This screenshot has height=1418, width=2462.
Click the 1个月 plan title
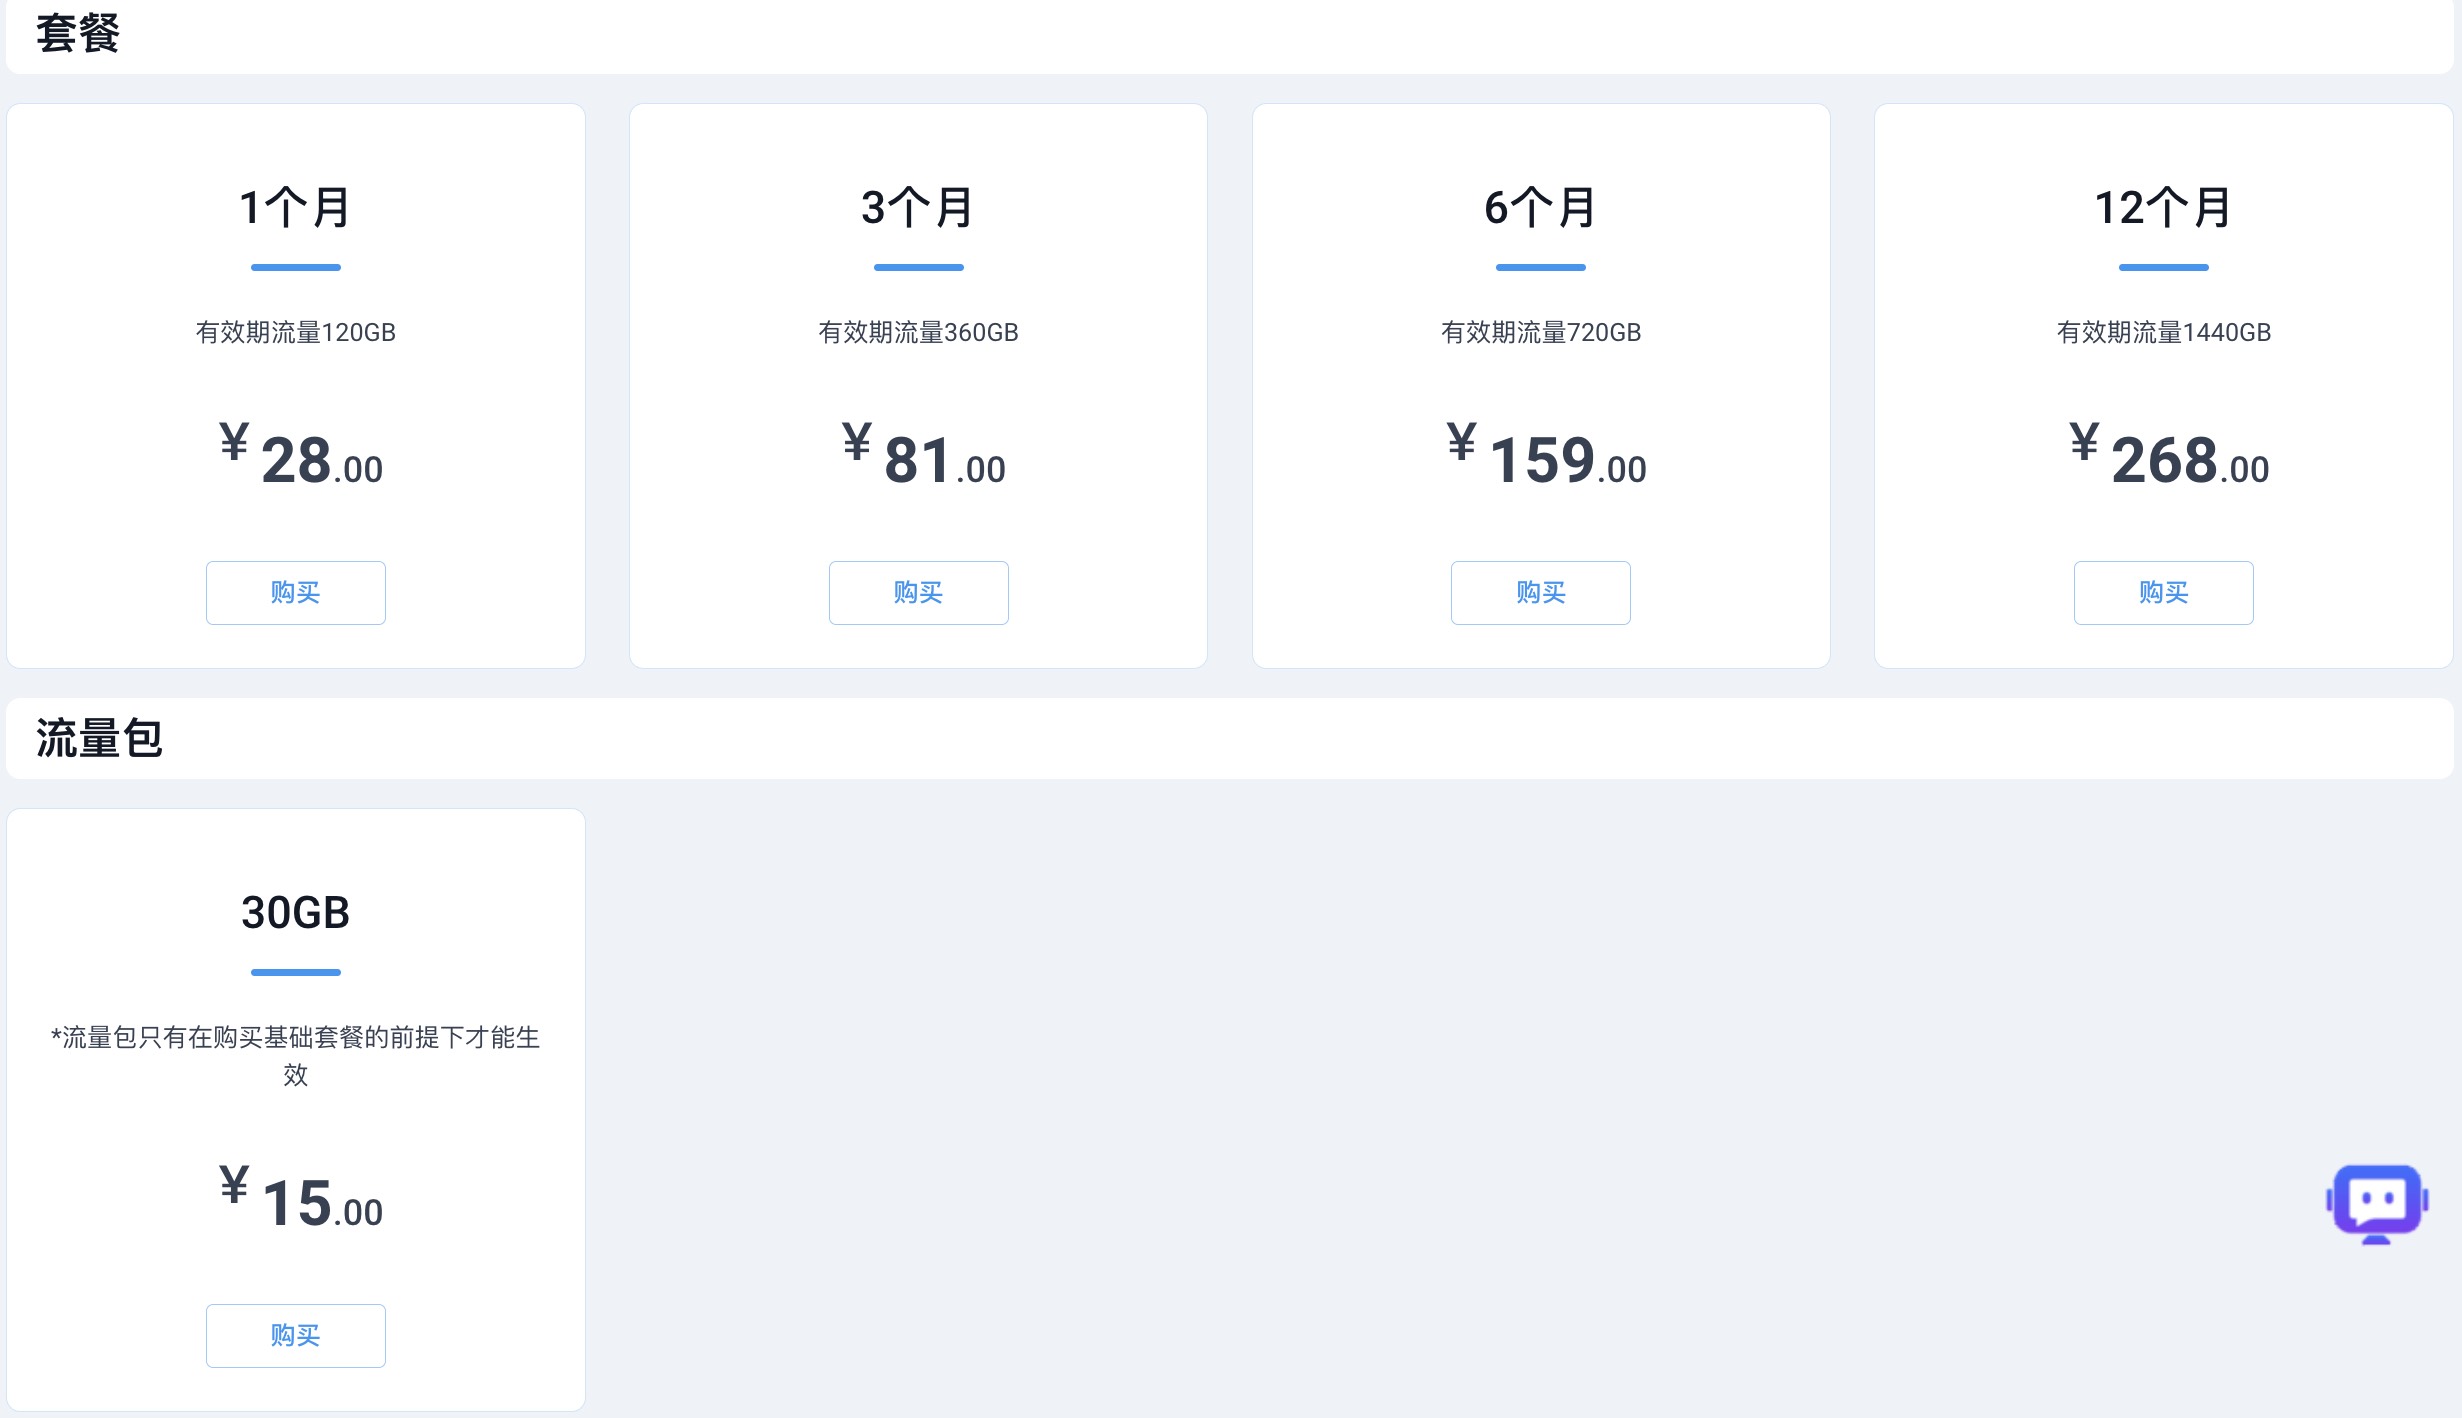(295, 208)
